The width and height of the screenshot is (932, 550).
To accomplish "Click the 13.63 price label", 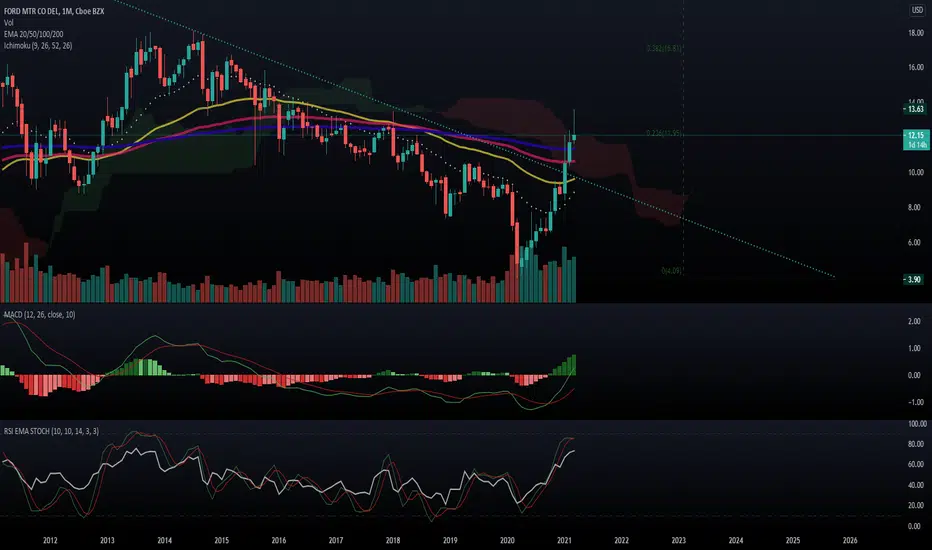I will pyautogui.click(x=915, y=109).
